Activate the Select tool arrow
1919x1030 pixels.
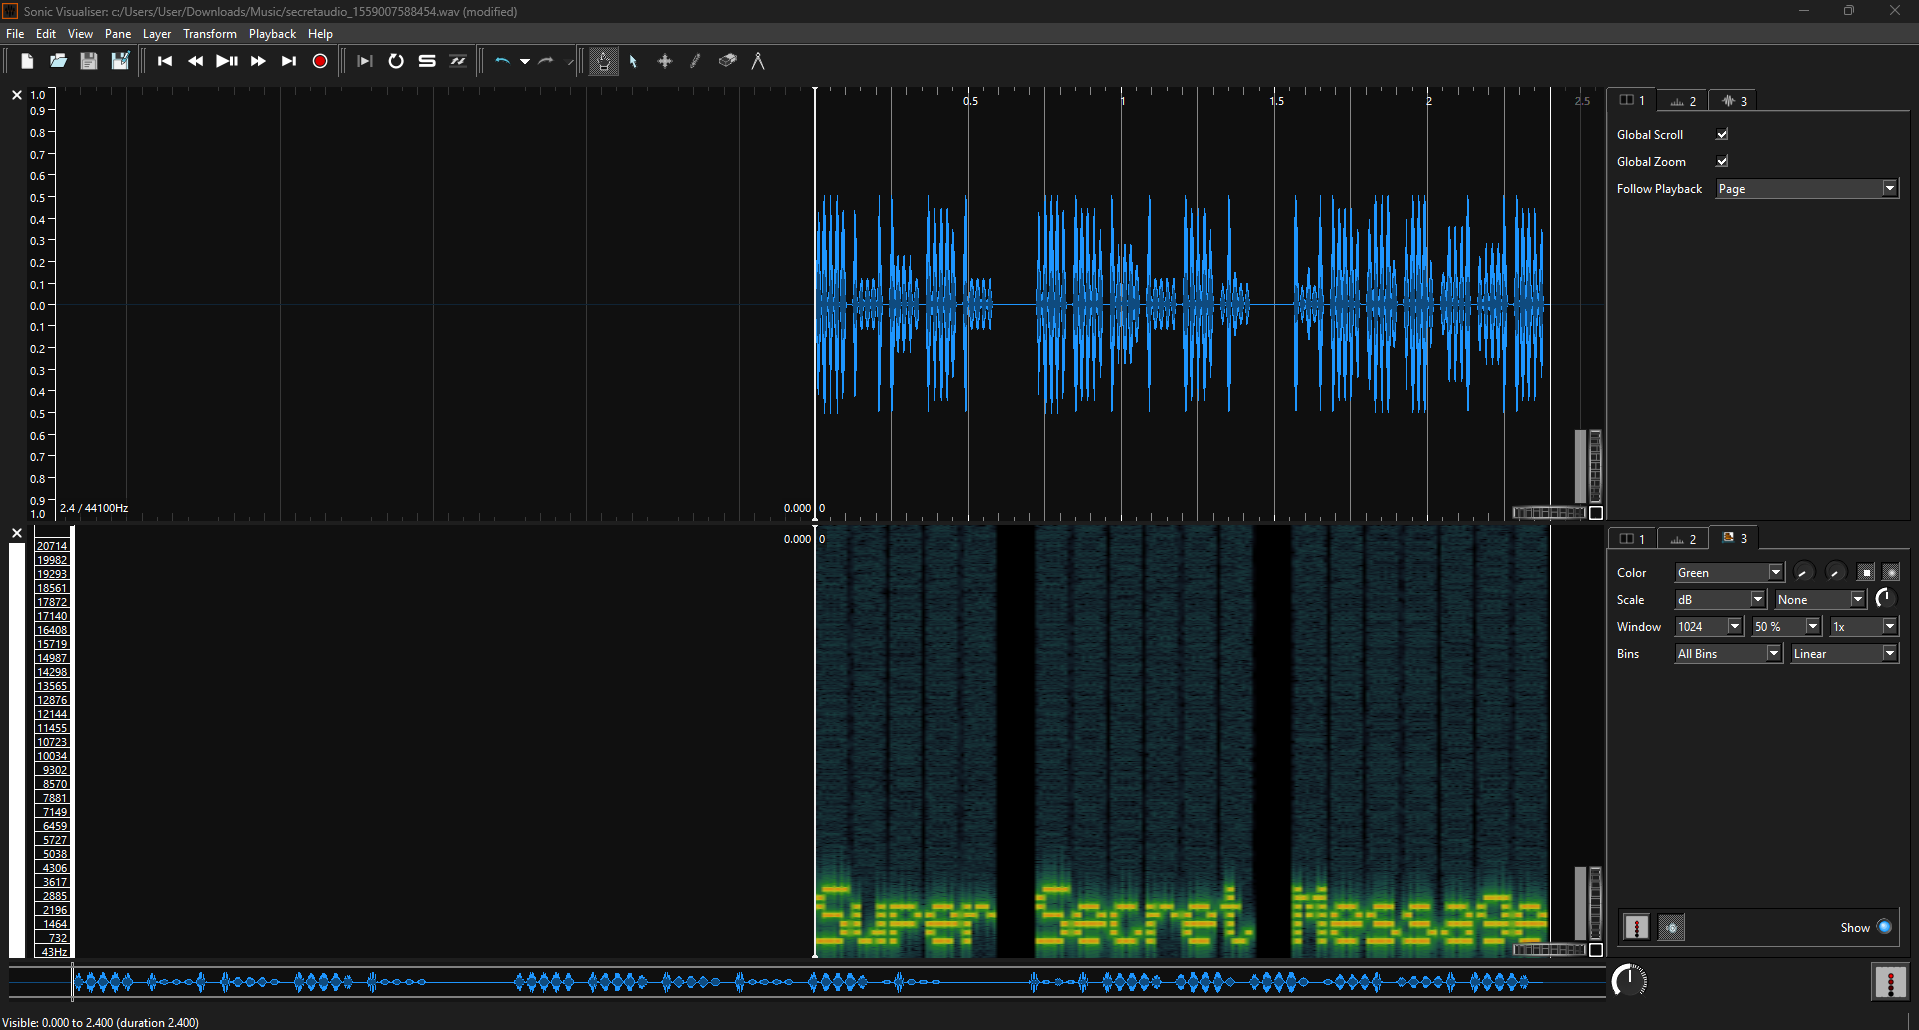(x=633, y=61)
